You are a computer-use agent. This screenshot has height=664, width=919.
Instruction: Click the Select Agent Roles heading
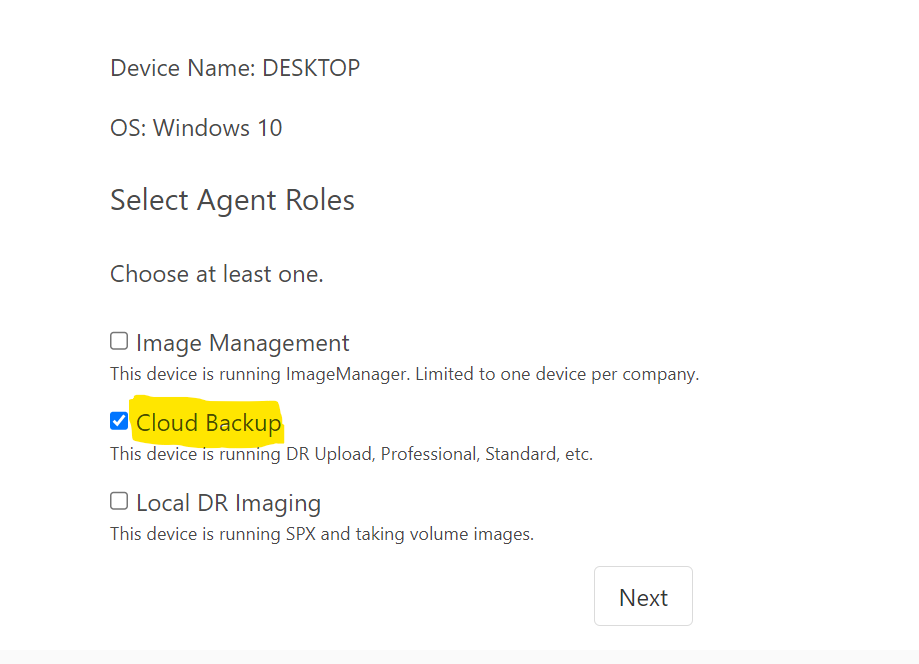click(232, 200)
